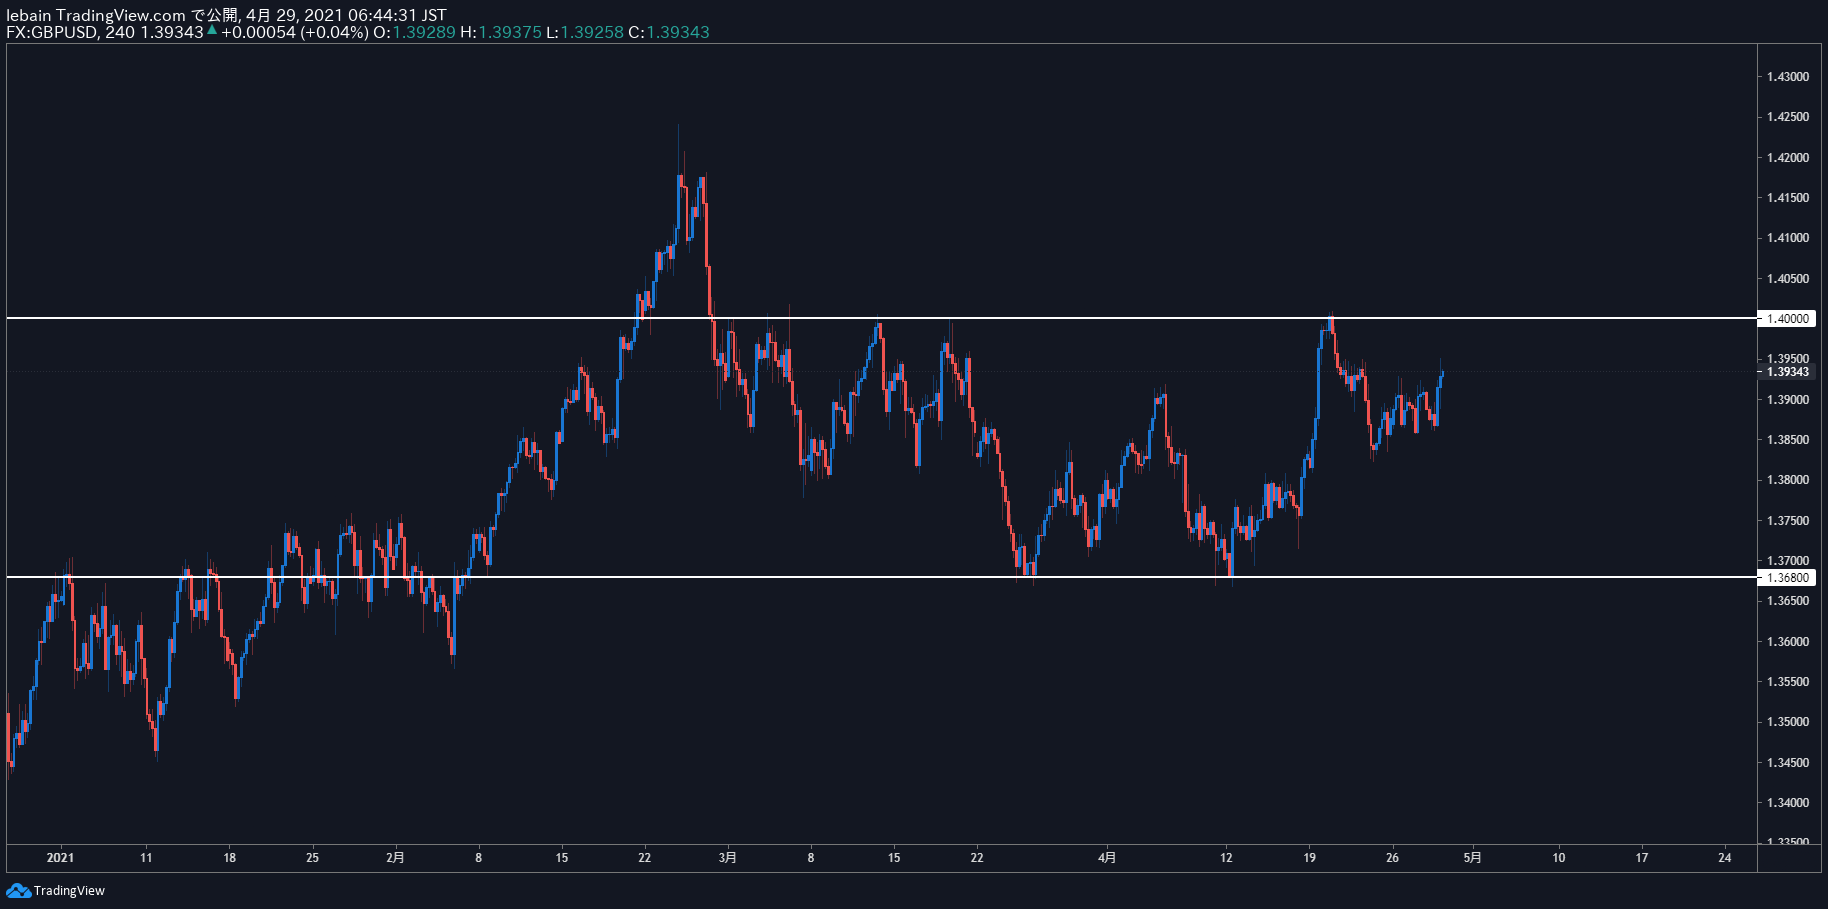Click the 1.41500 price axis label
The image size is (1828, 909).
coord(1787,198)
